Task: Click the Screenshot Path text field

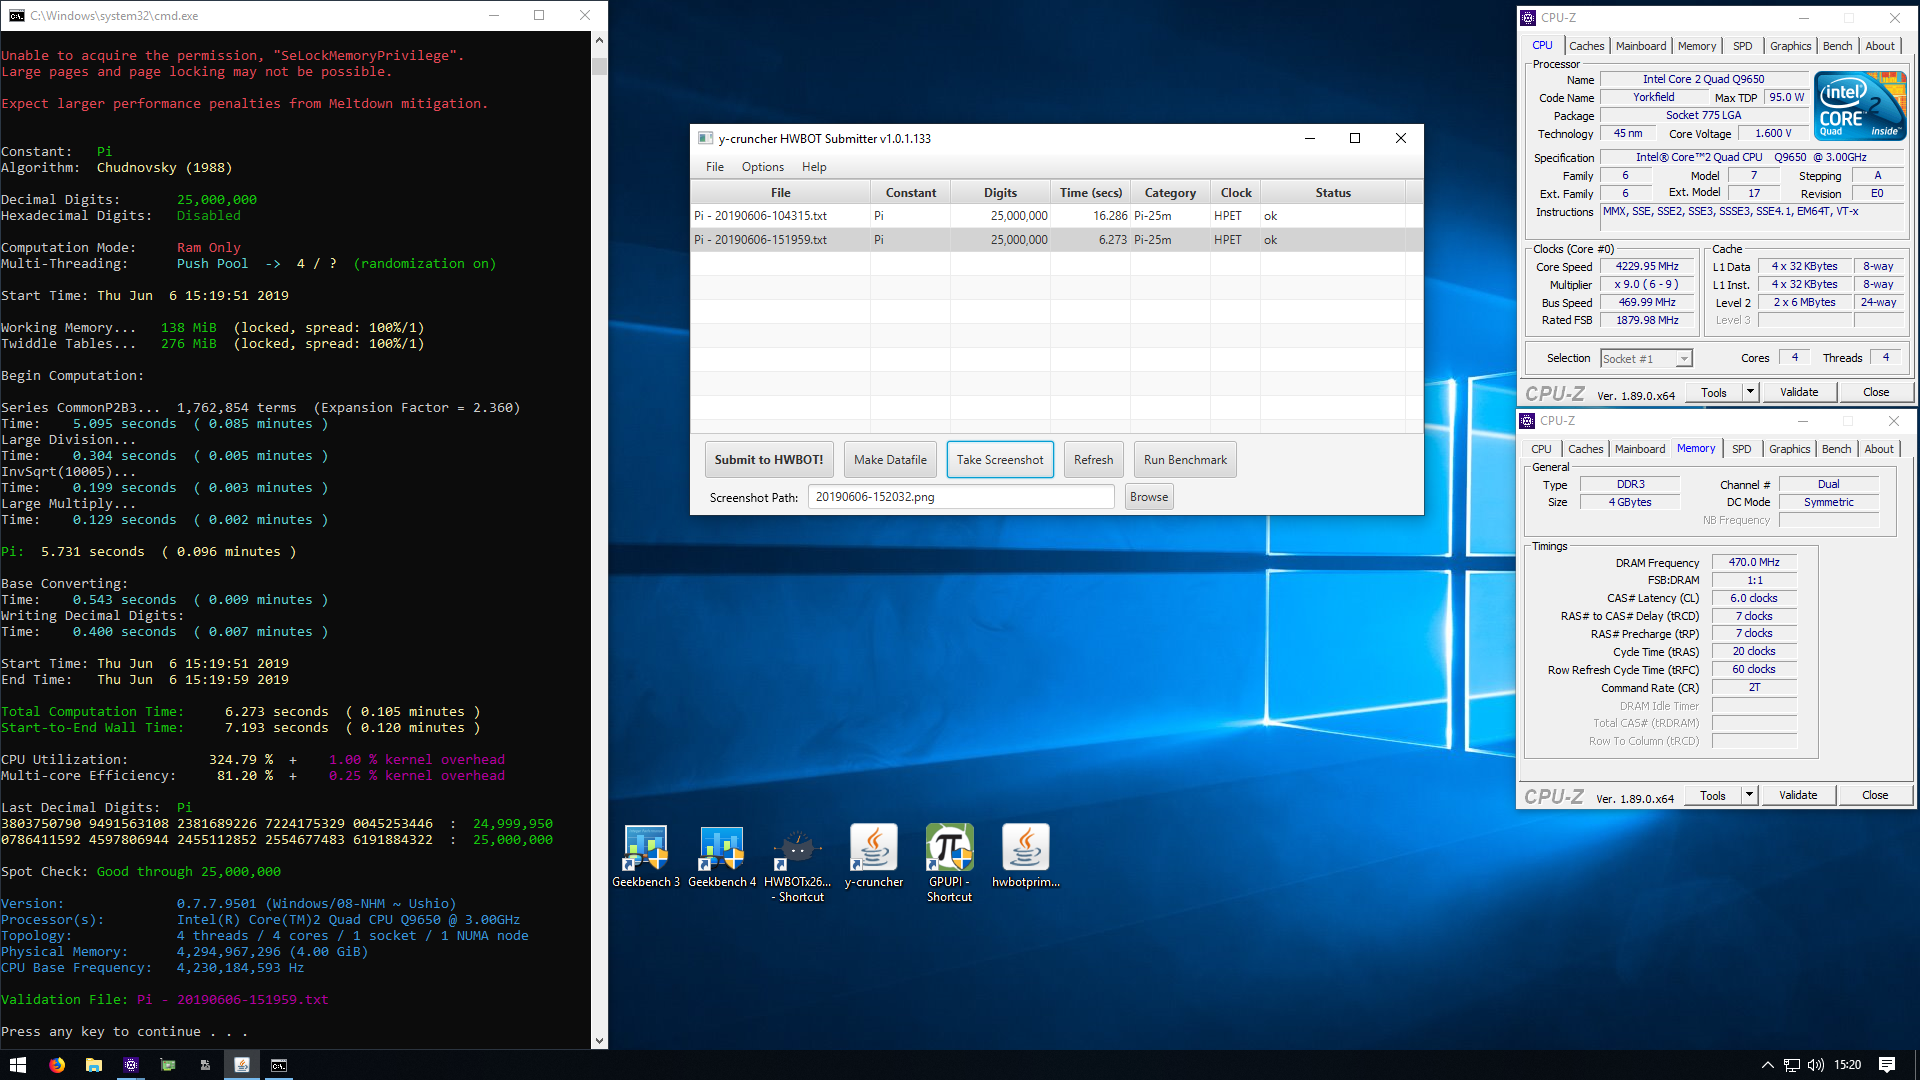Action: 961,497
